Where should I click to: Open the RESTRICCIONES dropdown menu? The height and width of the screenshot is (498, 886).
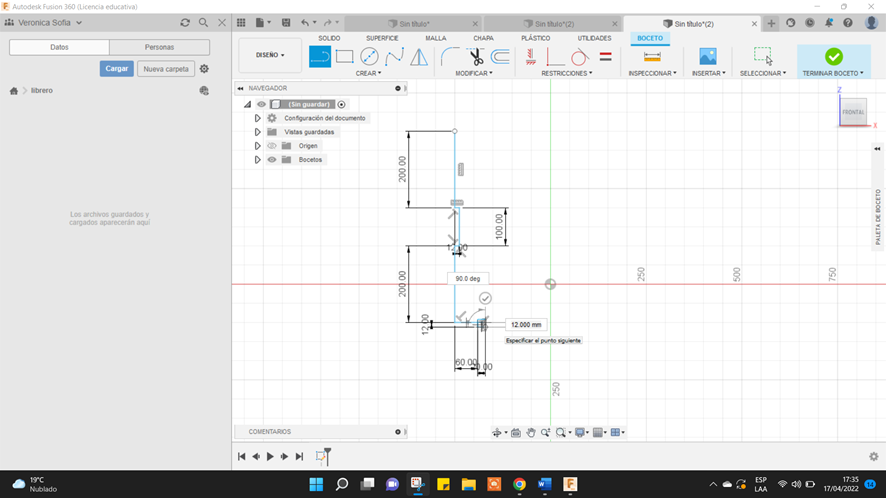[x=567, y=73]
